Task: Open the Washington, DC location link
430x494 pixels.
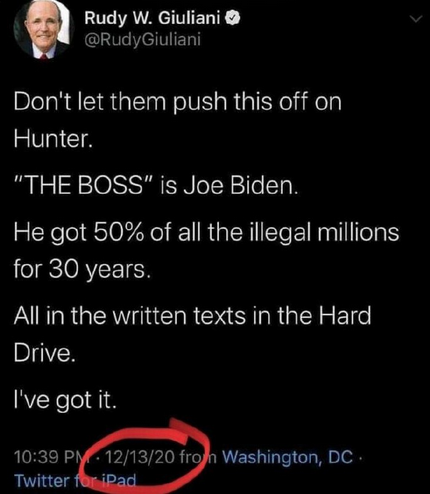Action: click(x=287, y=457)
